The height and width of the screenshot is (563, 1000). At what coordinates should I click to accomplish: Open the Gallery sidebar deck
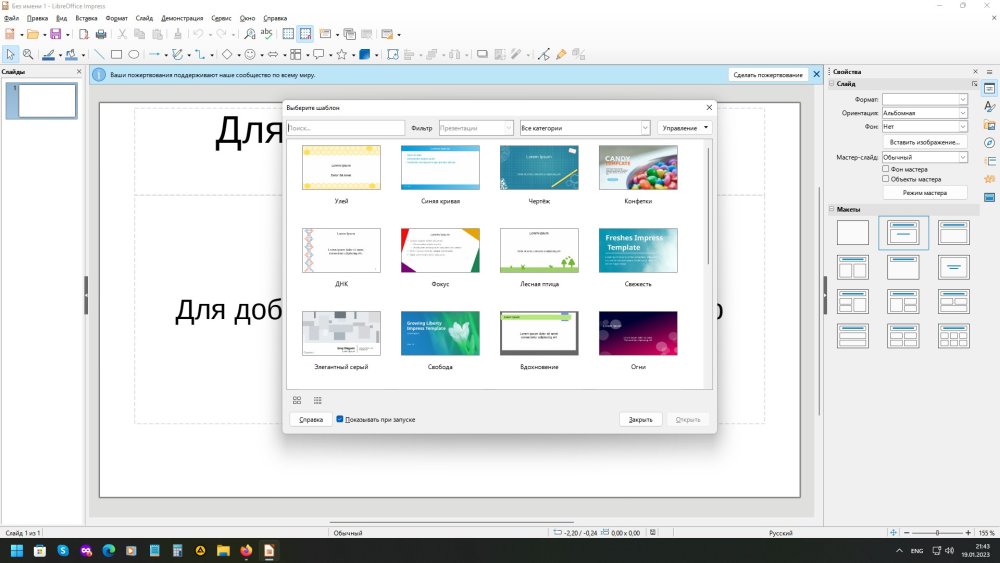pos(989,125)
